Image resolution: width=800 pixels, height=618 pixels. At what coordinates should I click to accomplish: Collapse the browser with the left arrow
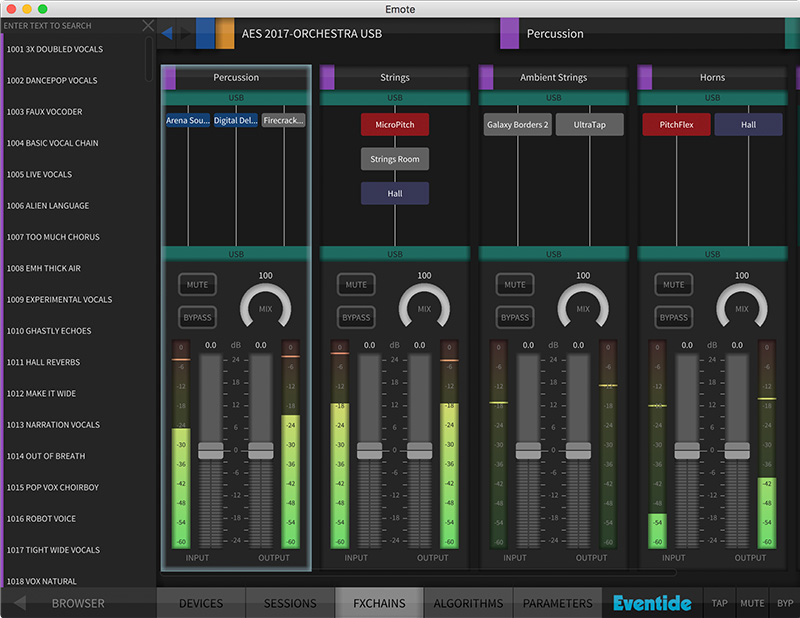(19, 603)
